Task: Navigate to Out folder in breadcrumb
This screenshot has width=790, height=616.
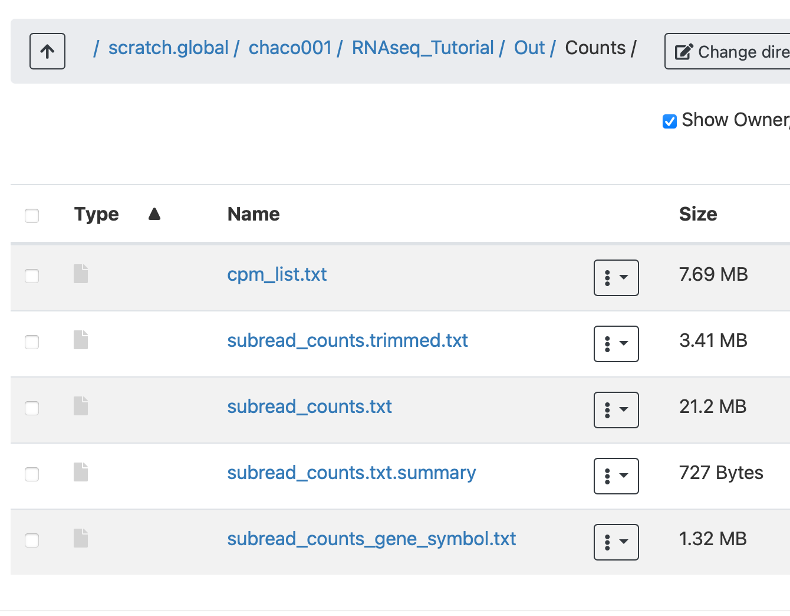Action: tap(529, 48)
